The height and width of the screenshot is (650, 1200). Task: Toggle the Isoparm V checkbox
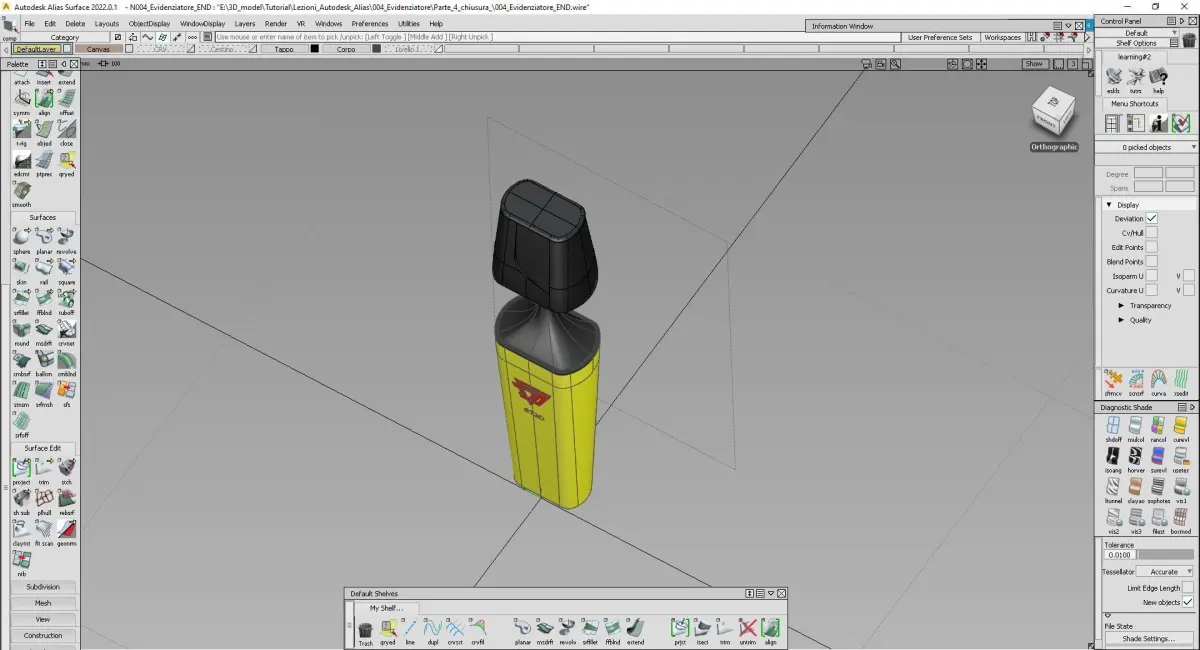pyautogui.click(x=1189, y=276)
